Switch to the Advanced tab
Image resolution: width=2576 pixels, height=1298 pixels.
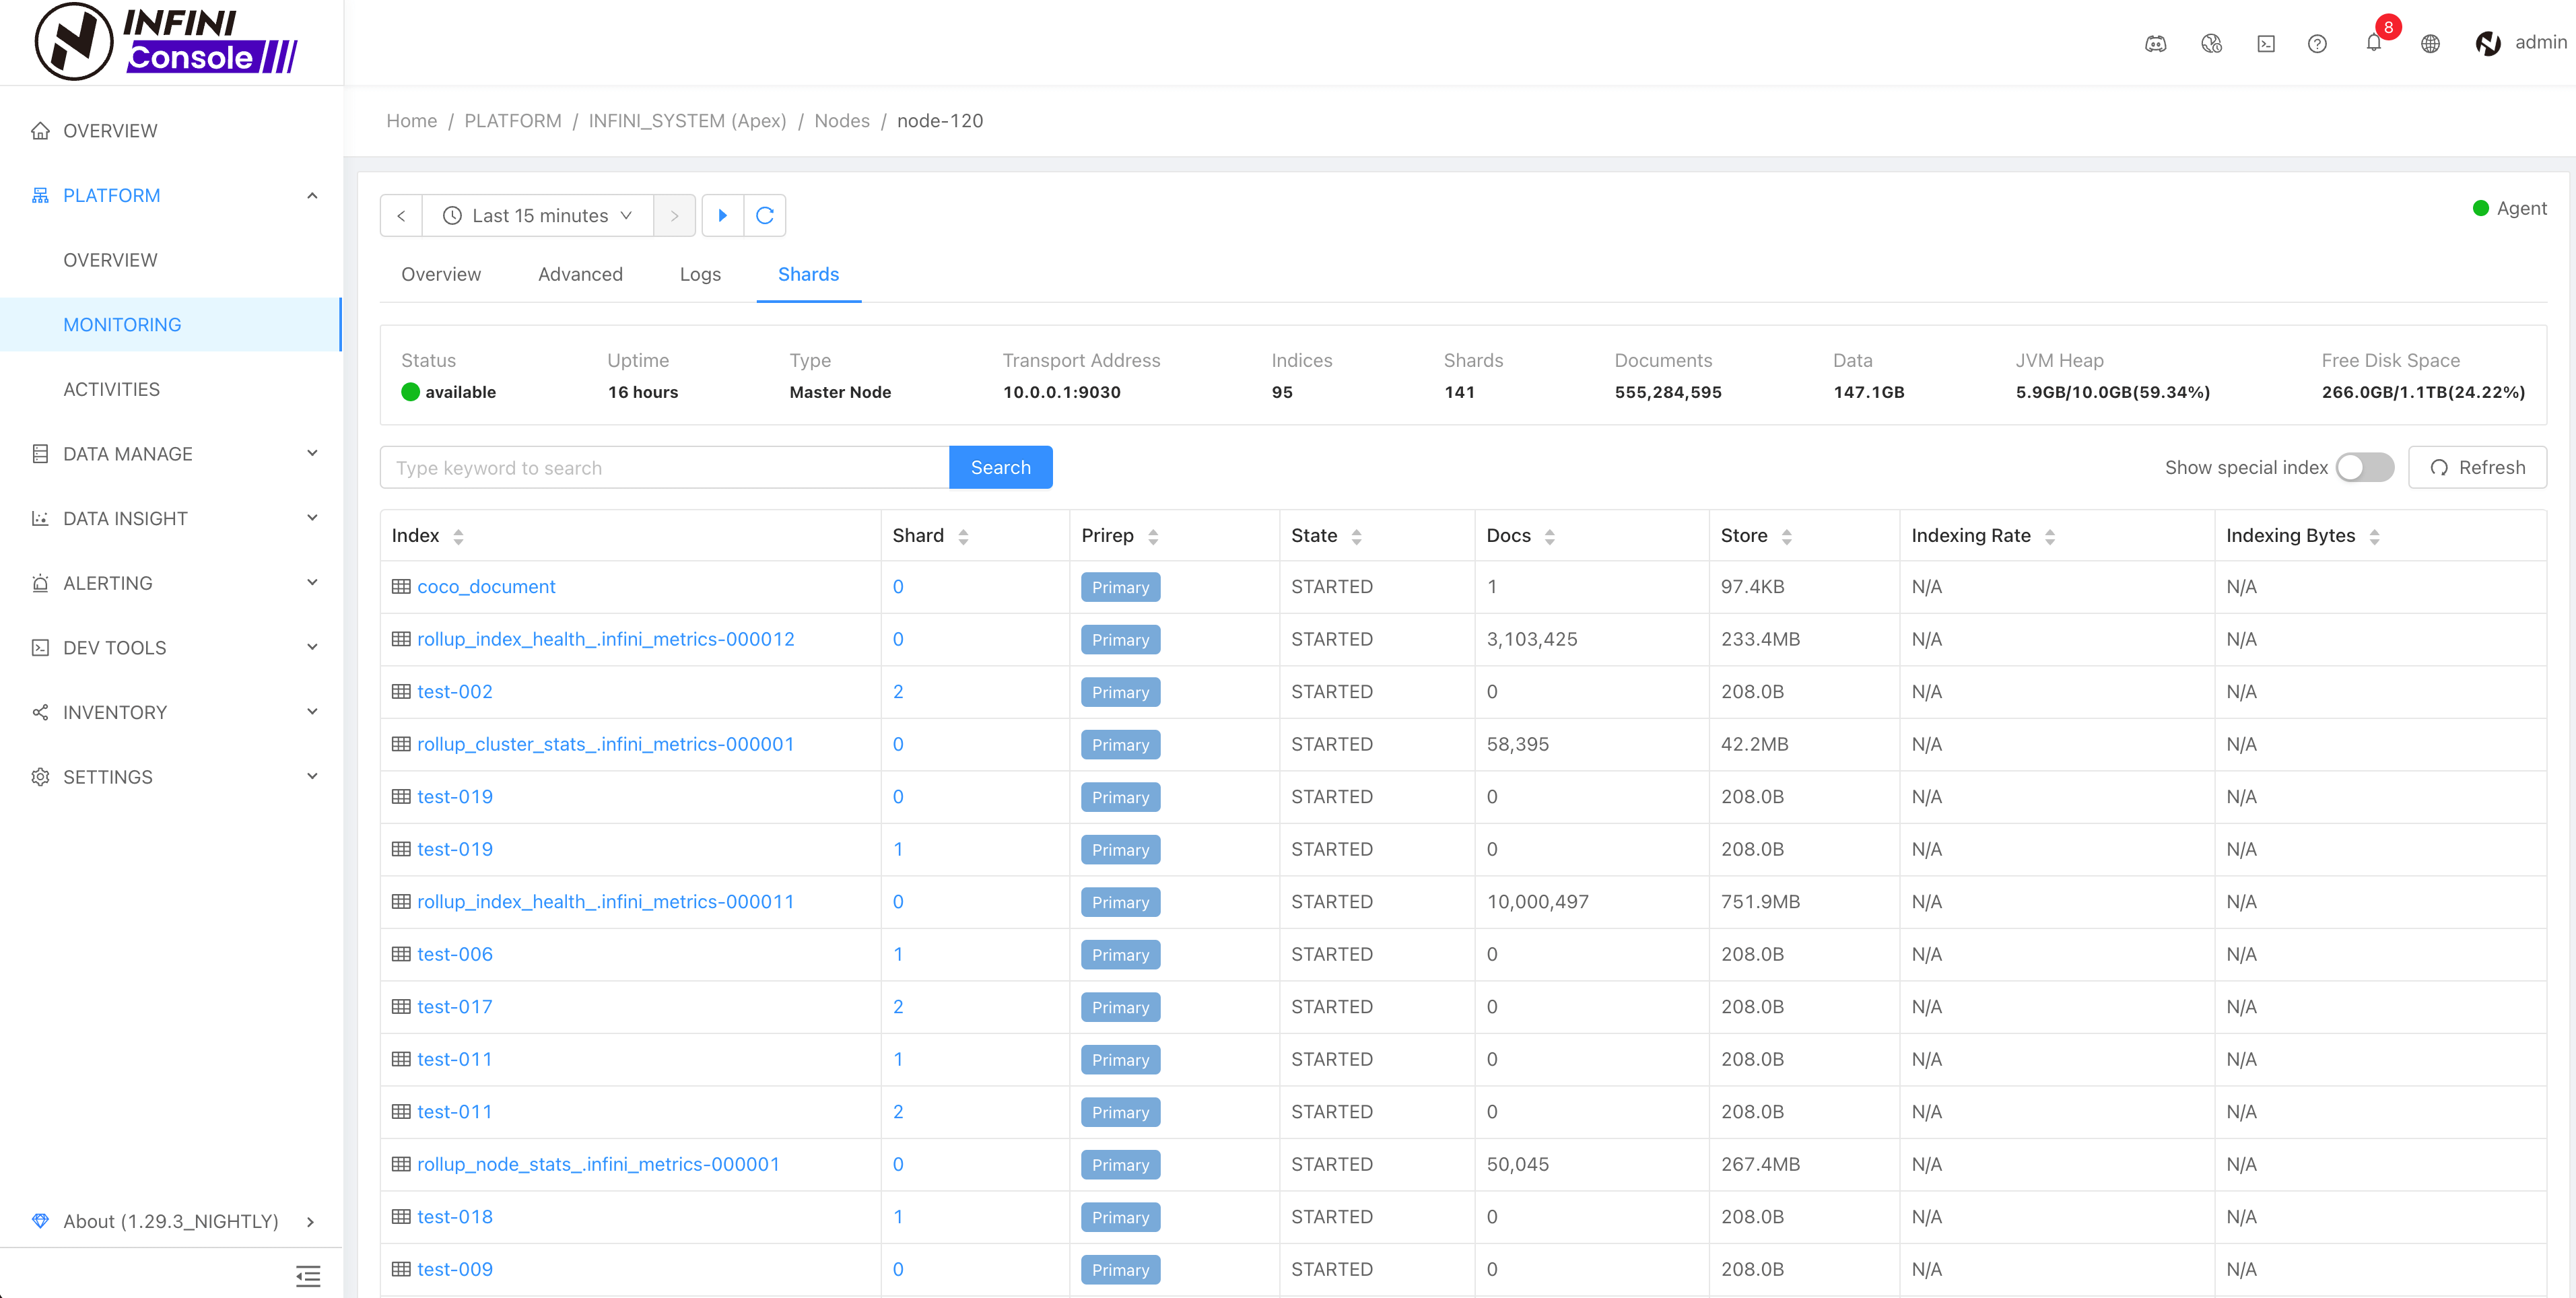(580, 274)
